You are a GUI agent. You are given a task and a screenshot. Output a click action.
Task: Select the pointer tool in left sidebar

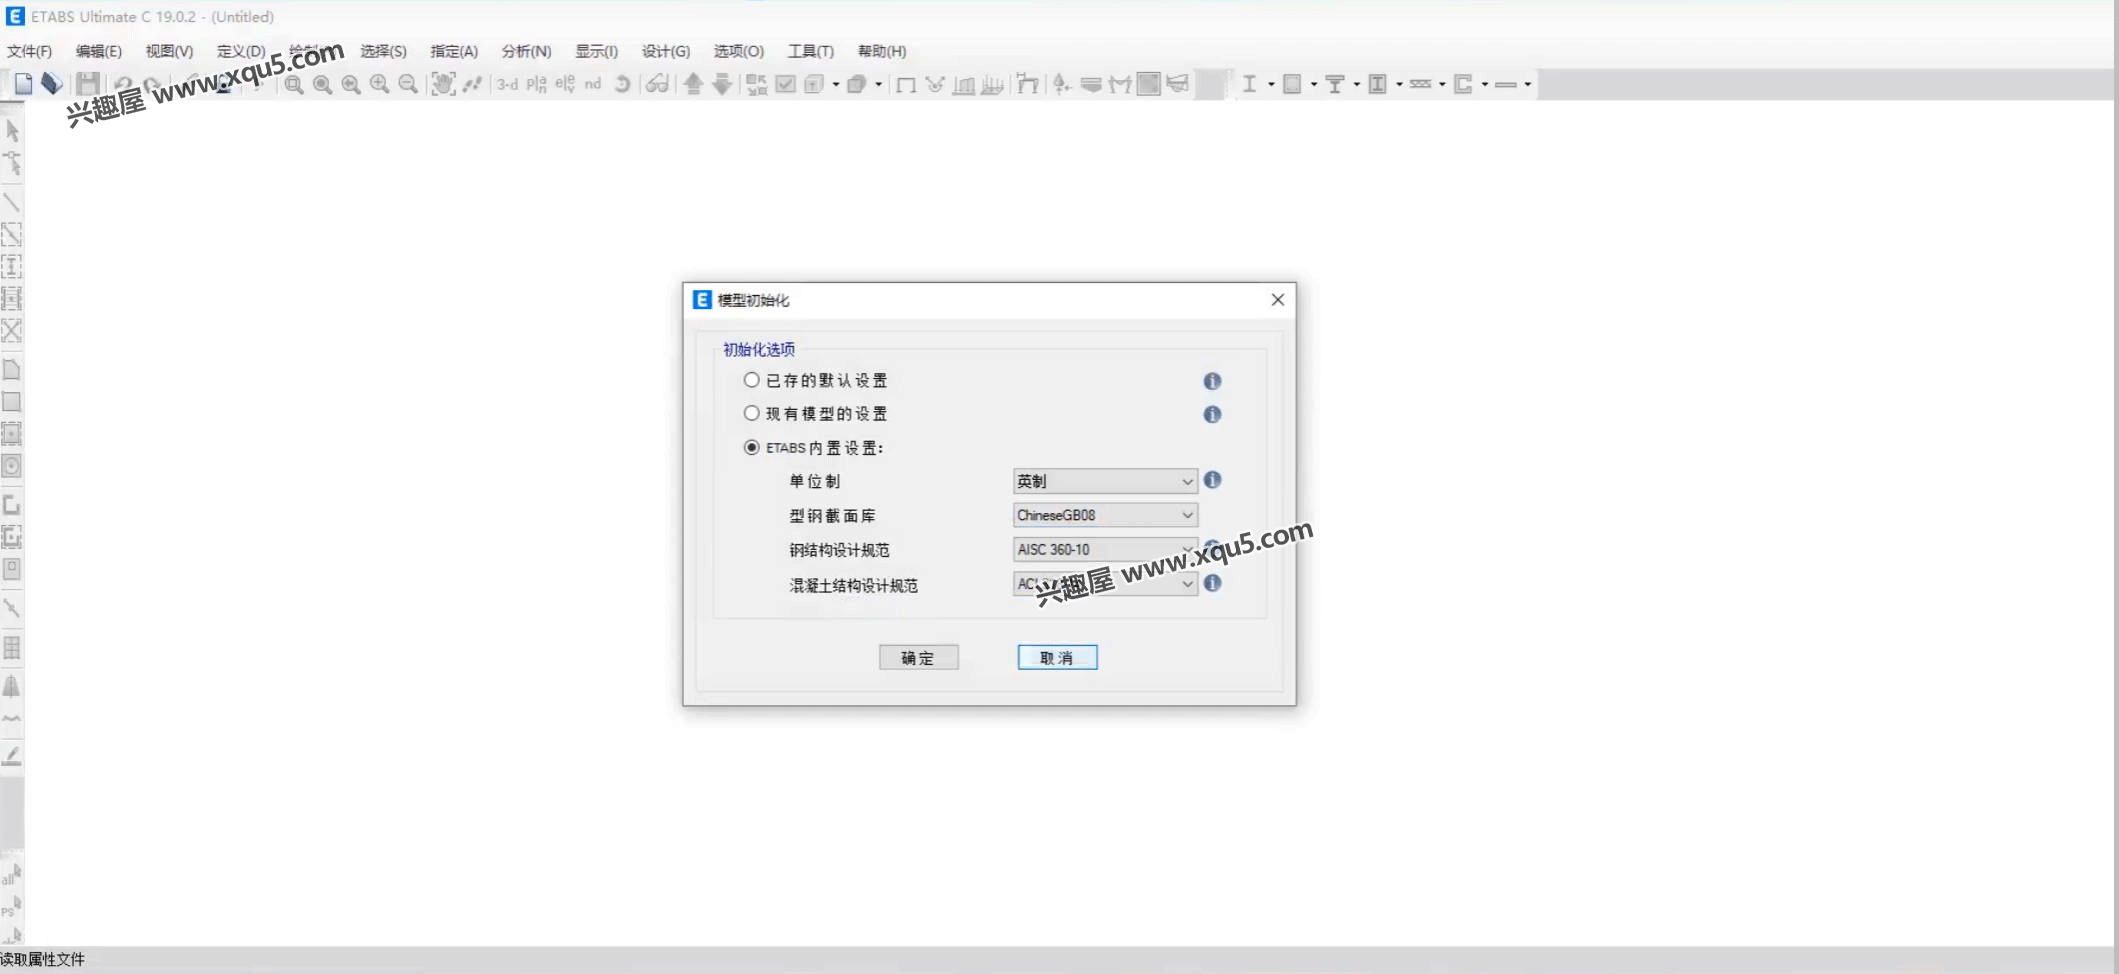[x=12, y=130]
